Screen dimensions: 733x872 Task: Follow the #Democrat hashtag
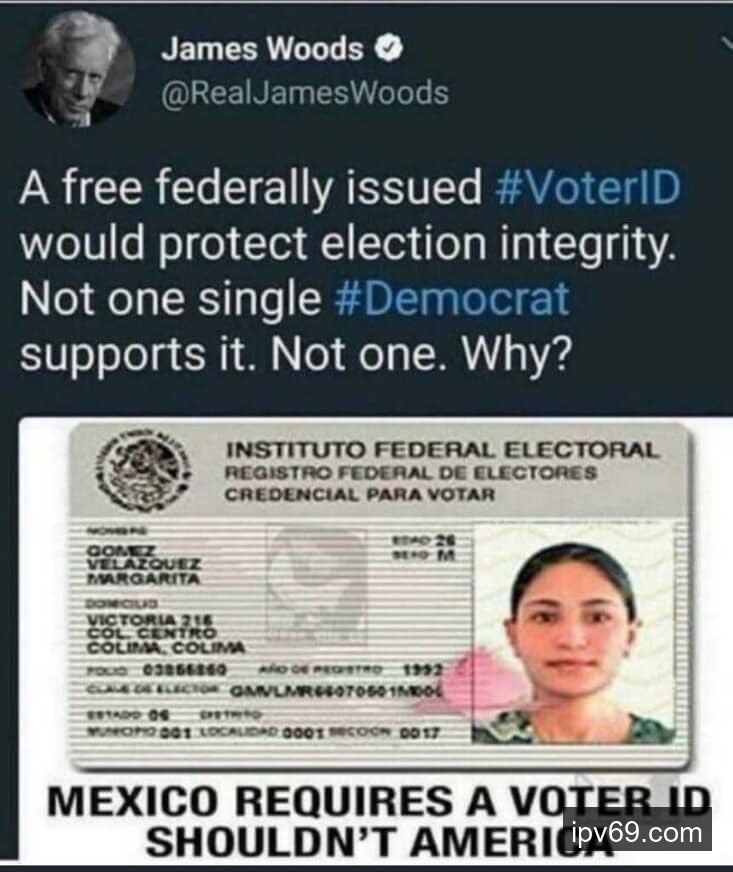click(x=452, y=299)
